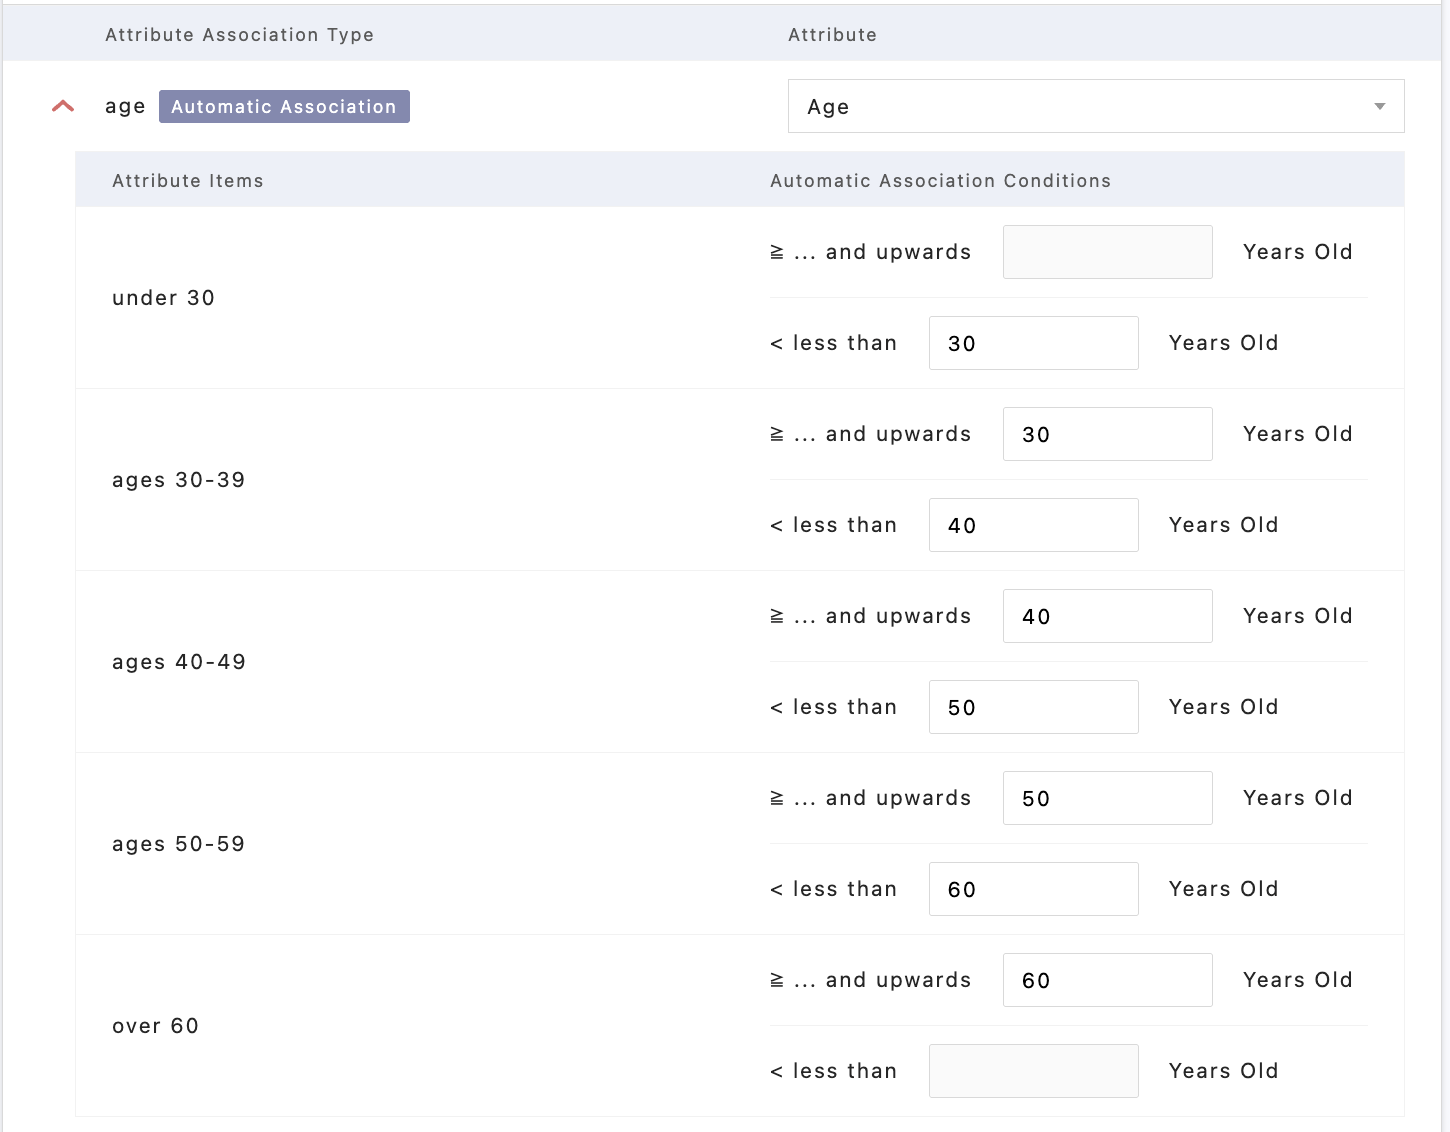Click the and upwards 50 input field

pyautogui.click(x=1107, y=798)
